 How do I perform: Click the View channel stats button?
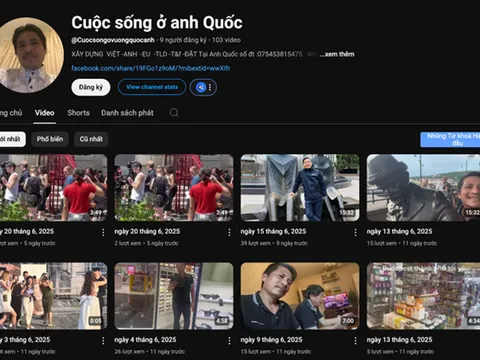[x=152, y=87]
